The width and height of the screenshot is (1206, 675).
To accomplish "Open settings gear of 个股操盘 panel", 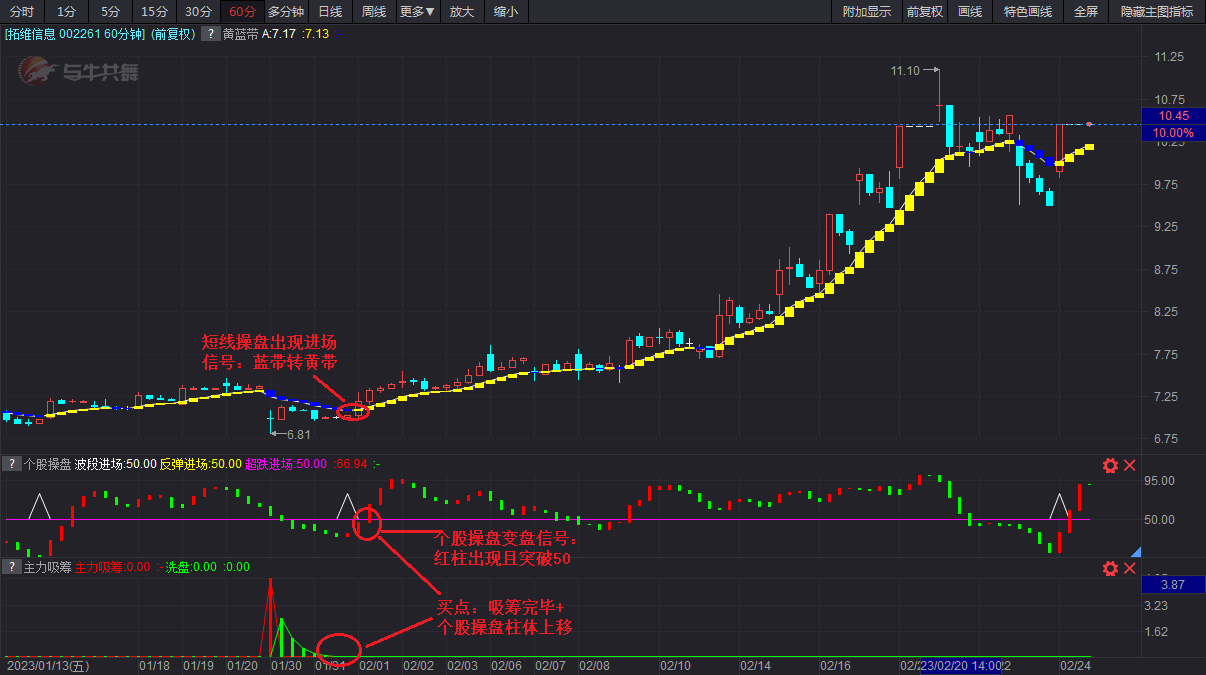I will [x=1110, y=465].
